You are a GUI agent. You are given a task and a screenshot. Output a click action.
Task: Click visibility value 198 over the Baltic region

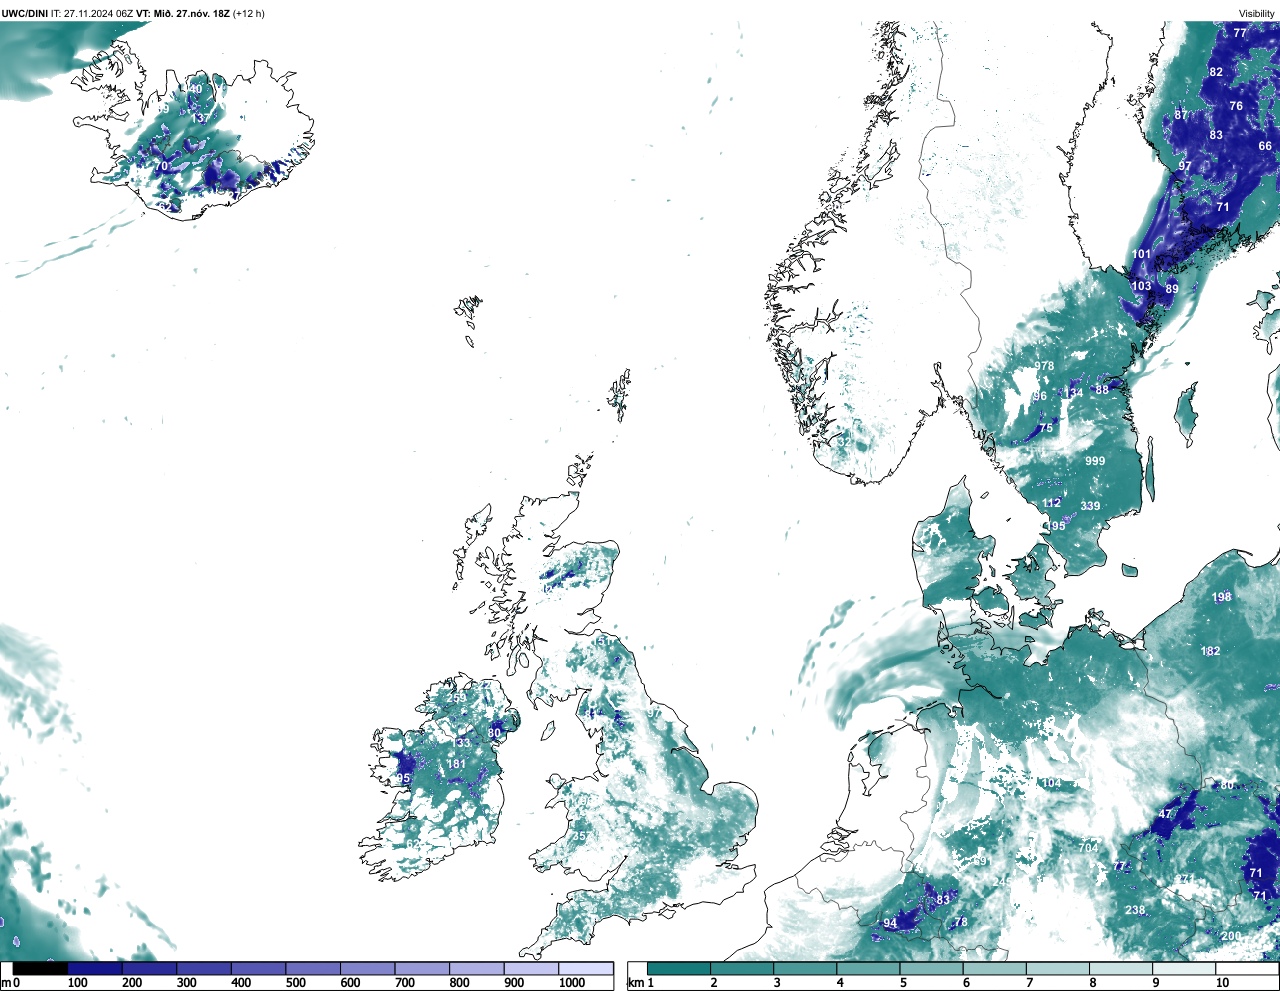1222,597
